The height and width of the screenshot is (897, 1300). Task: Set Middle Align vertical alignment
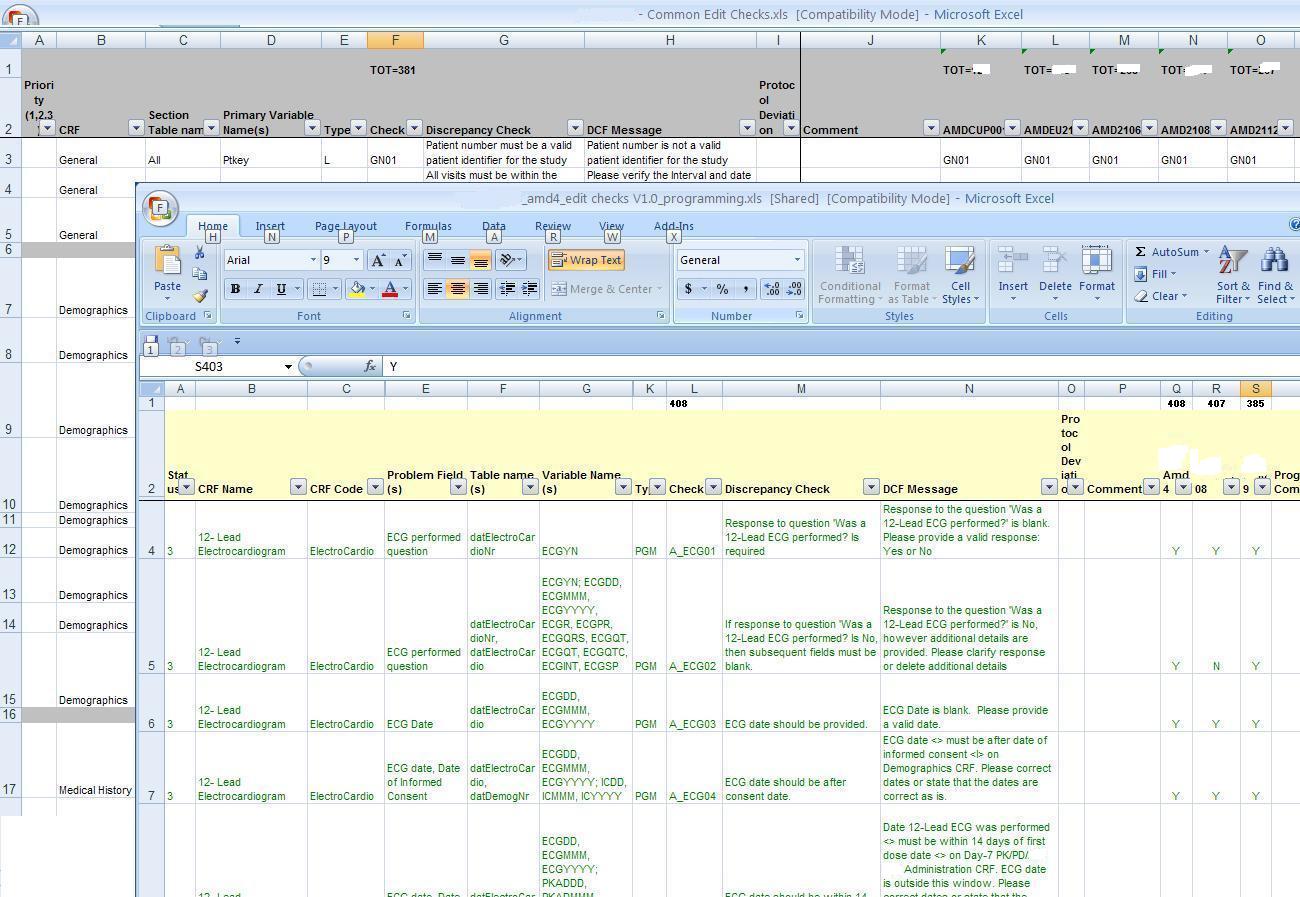pyautogui.click(x=457, y=260)
